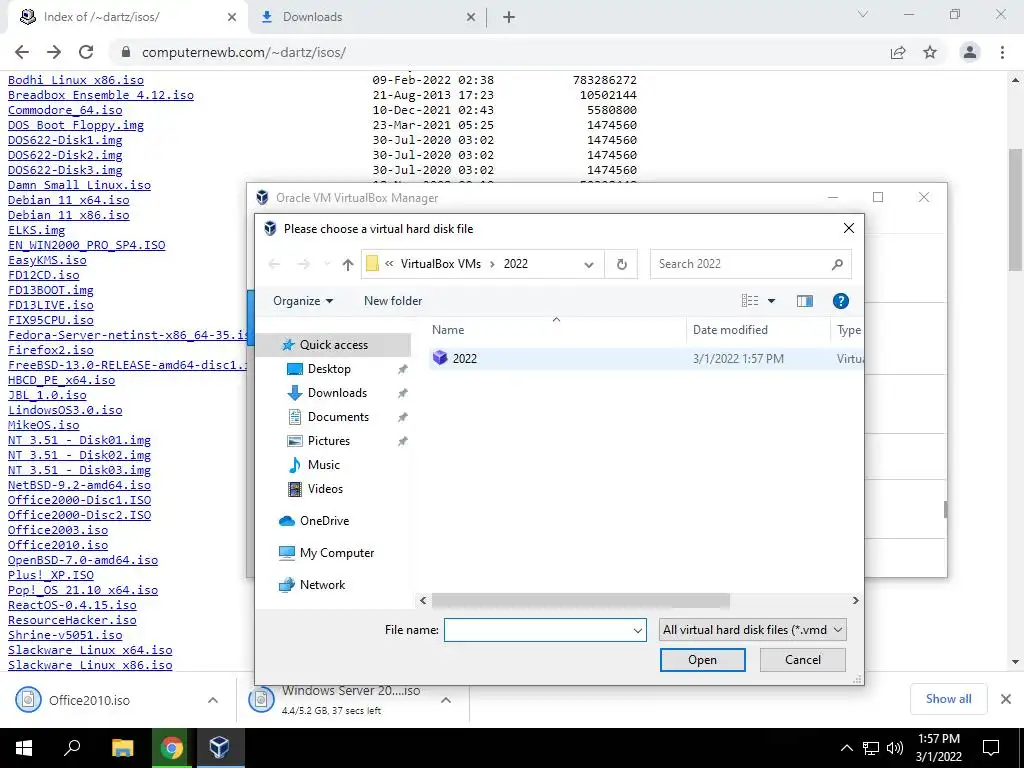This screenshot has width=1024, height=768.
Task: Click the search magnifier in Search 2022 box
Action: click(837, 264)
